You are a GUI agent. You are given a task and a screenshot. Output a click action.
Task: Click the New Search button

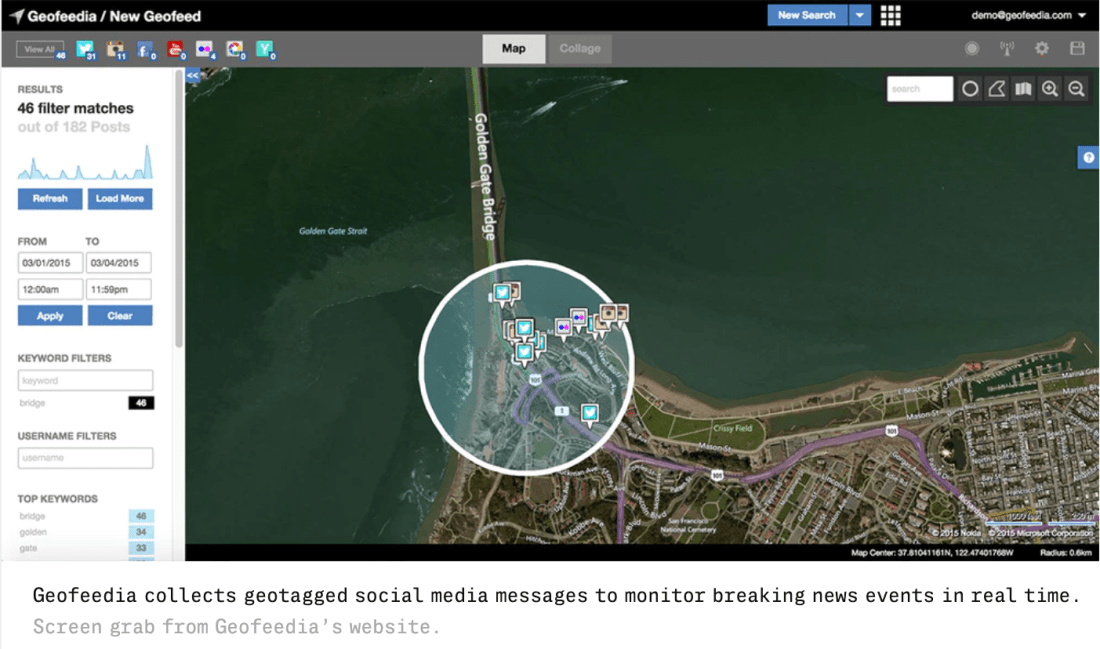point(807,15)
